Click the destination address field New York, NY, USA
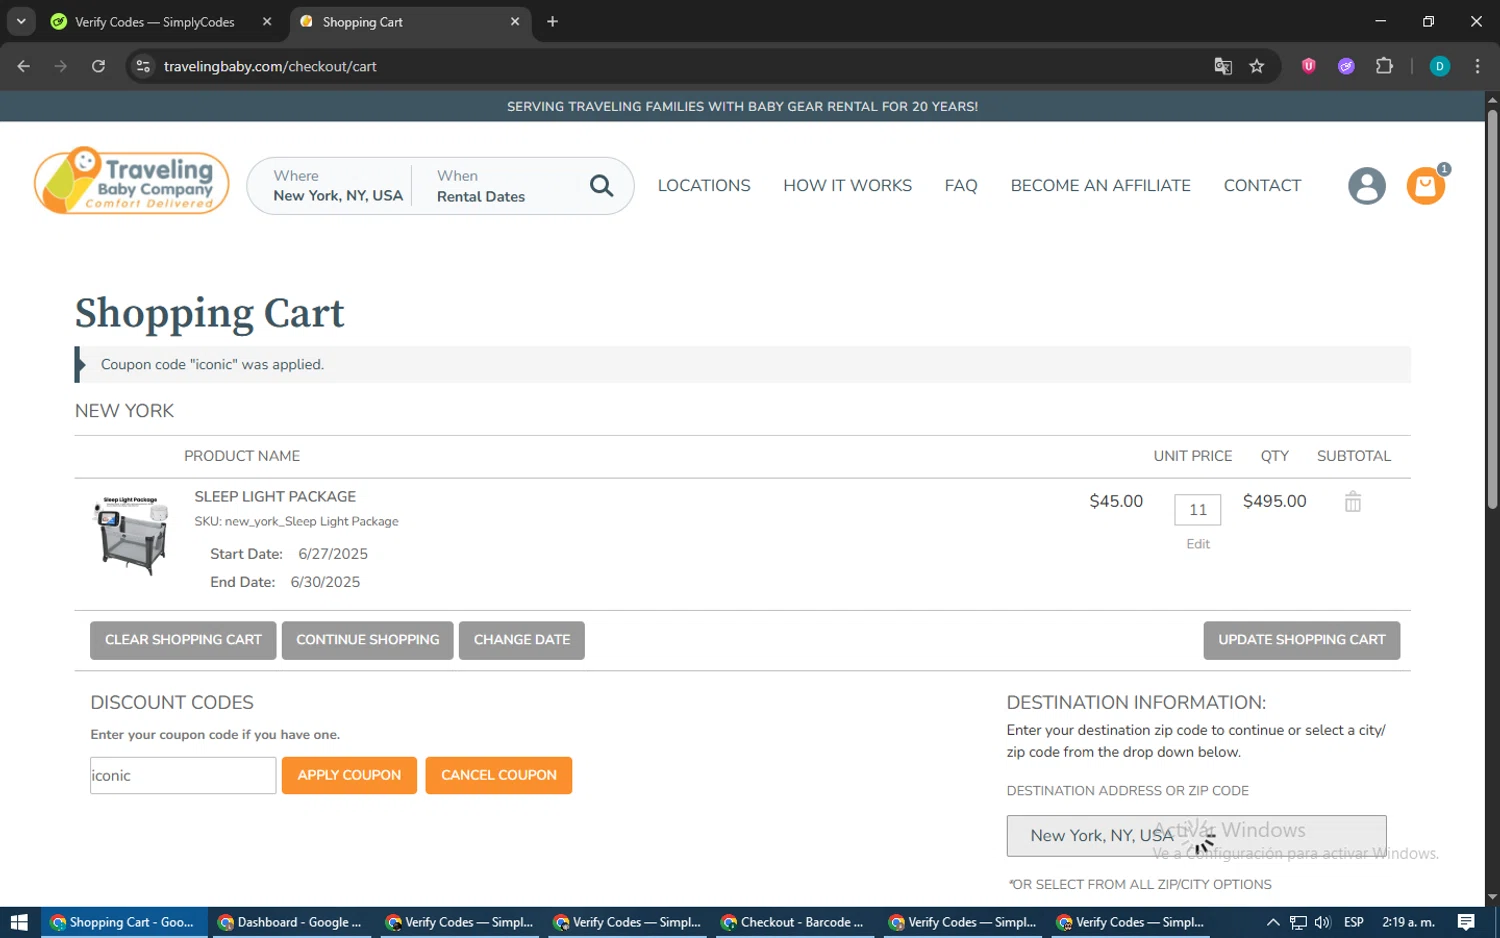The width and height of the screenshot is (1500, 938). pyautogui.click(x=1196, y=835)
